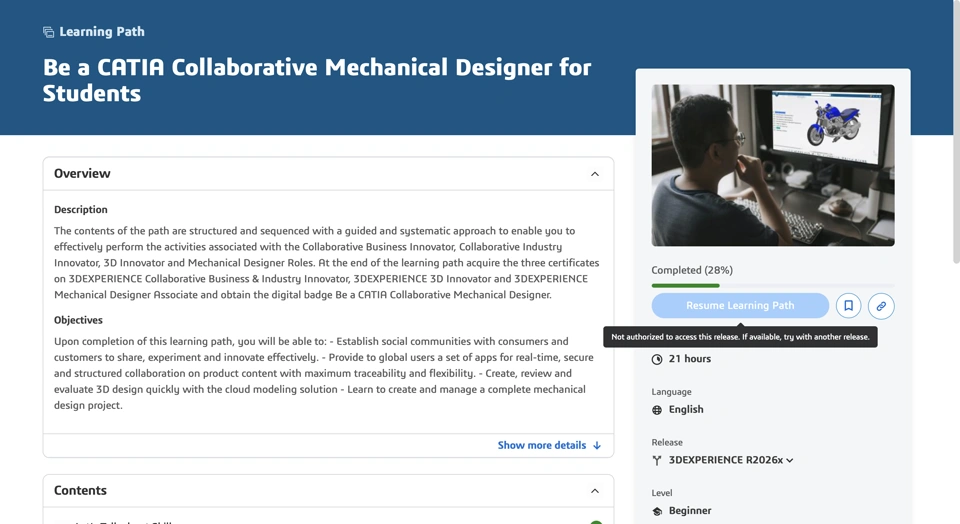Click the globe icon next to English
Screen dimensions: 960x524
[657, 410]
